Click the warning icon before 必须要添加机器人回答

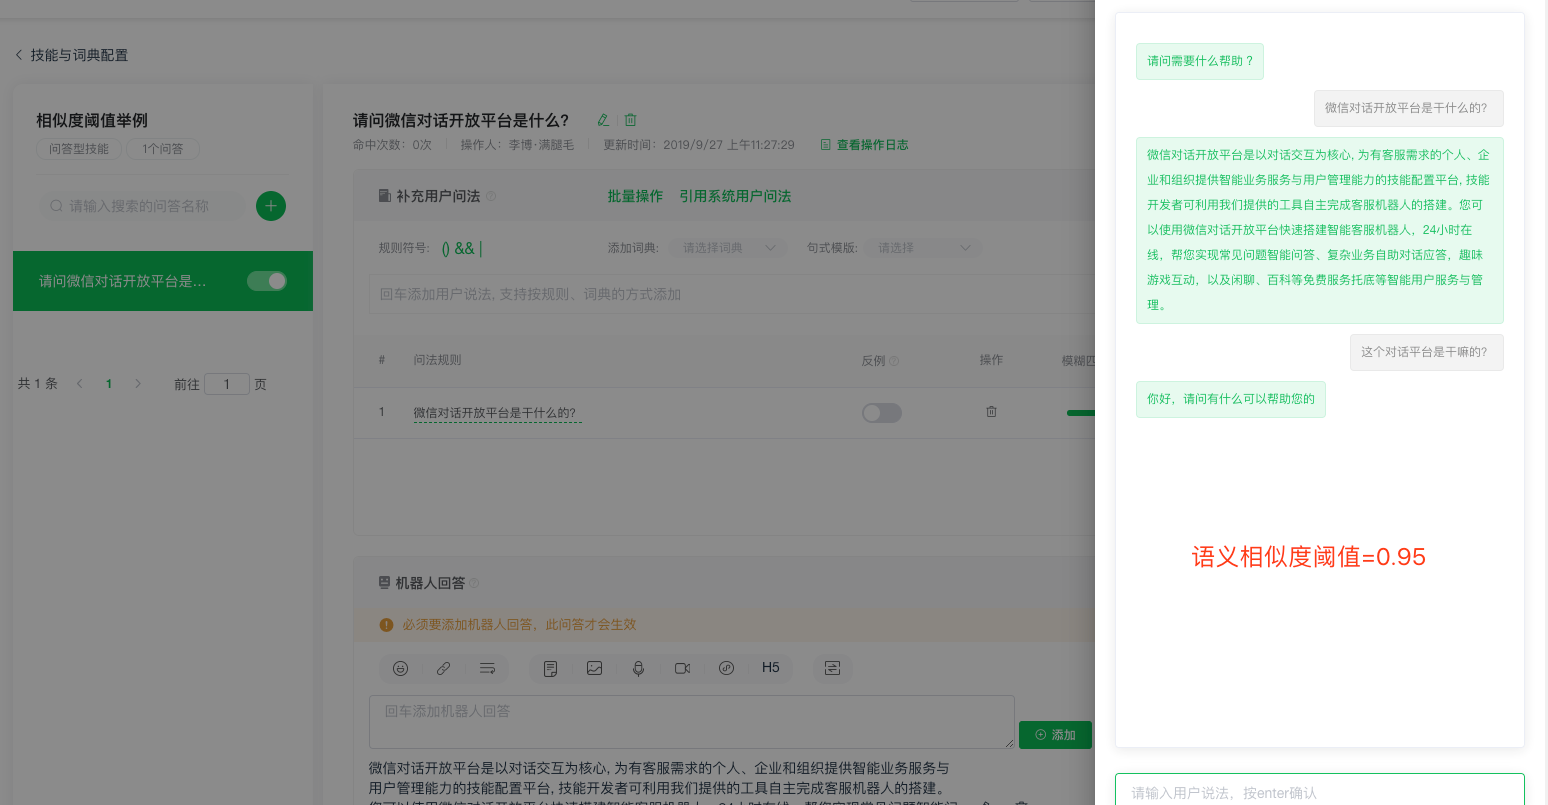click(x=386, y=625)
